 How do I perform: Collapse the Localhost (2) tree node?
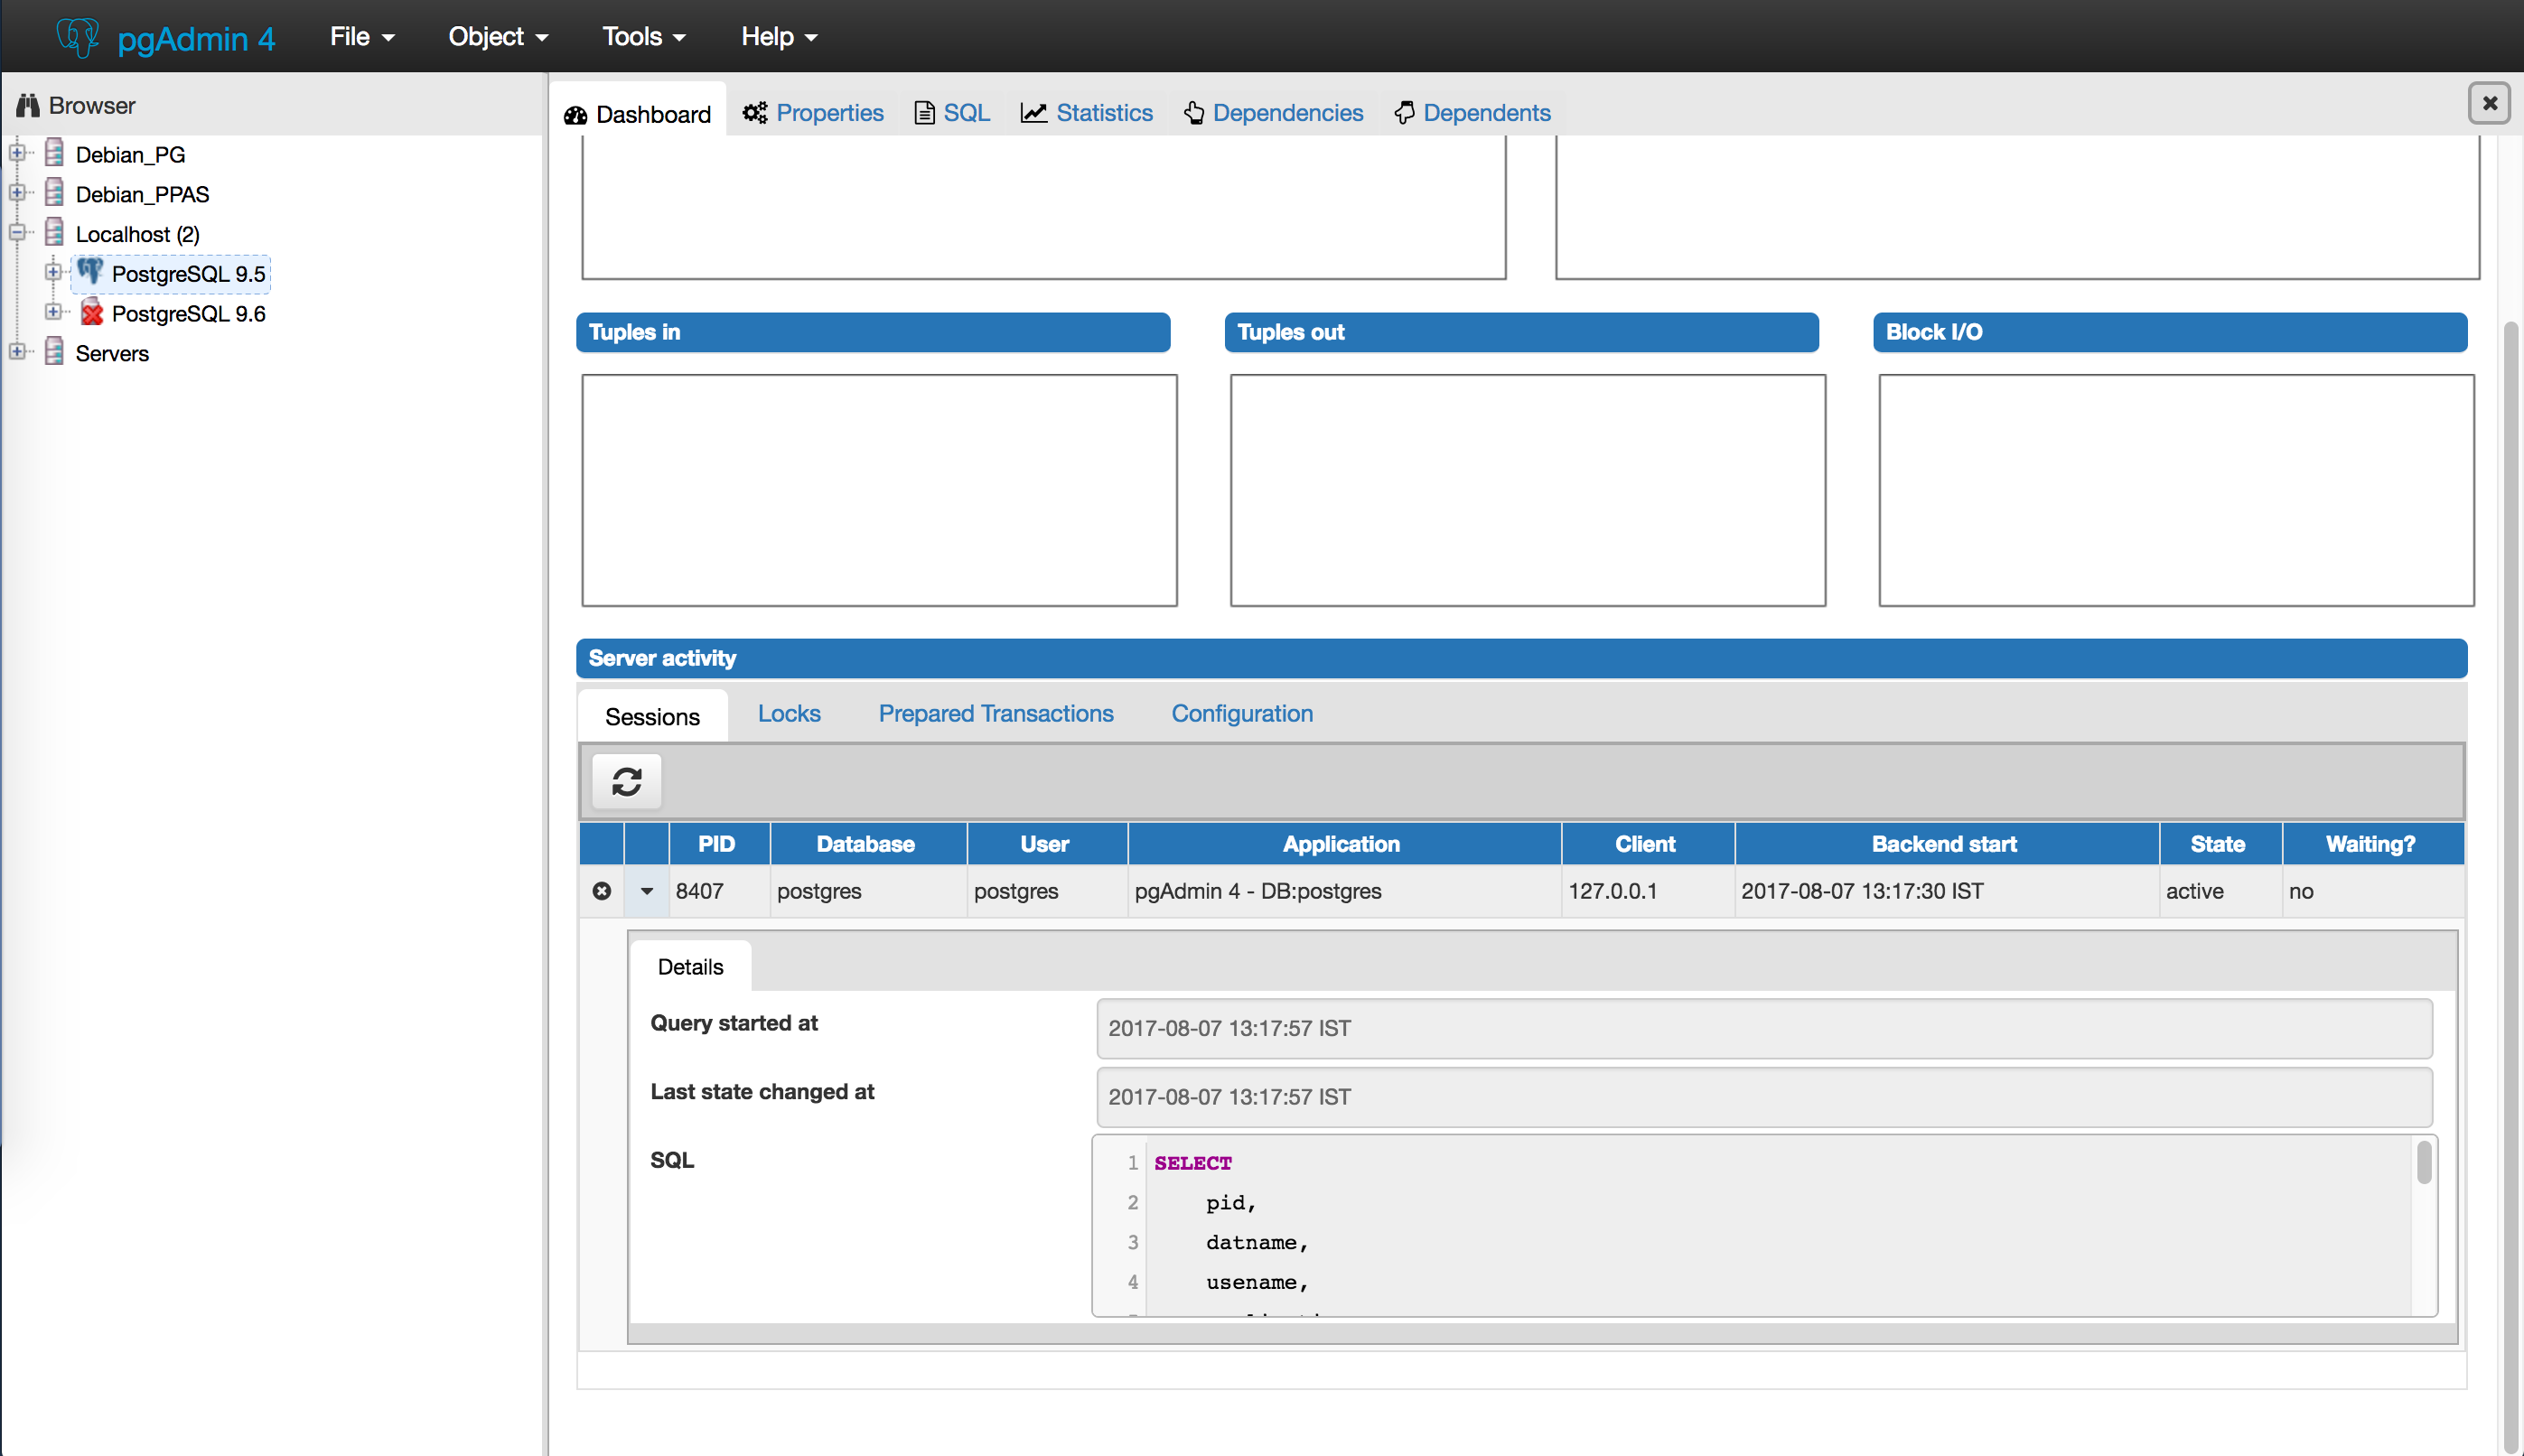pyautogui.click(x=17, y=232)
